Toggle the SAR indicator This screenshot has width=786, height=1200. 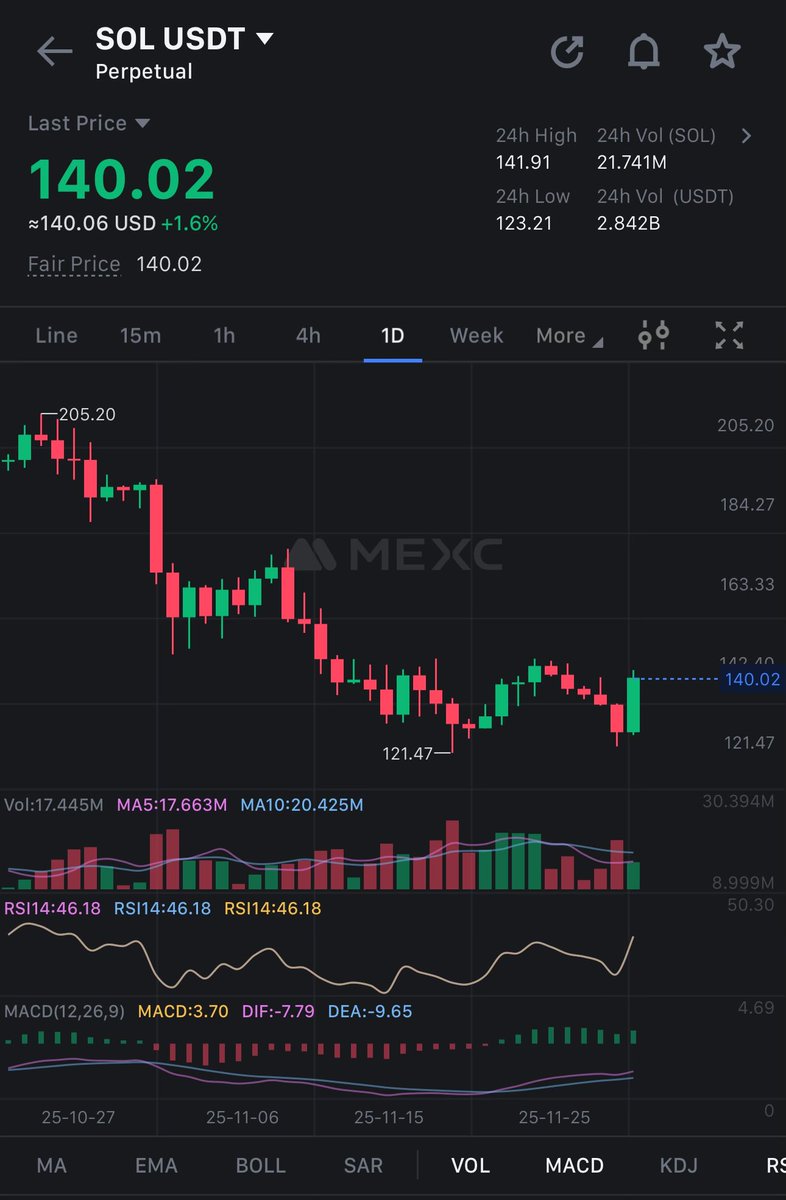point(363,1165)
